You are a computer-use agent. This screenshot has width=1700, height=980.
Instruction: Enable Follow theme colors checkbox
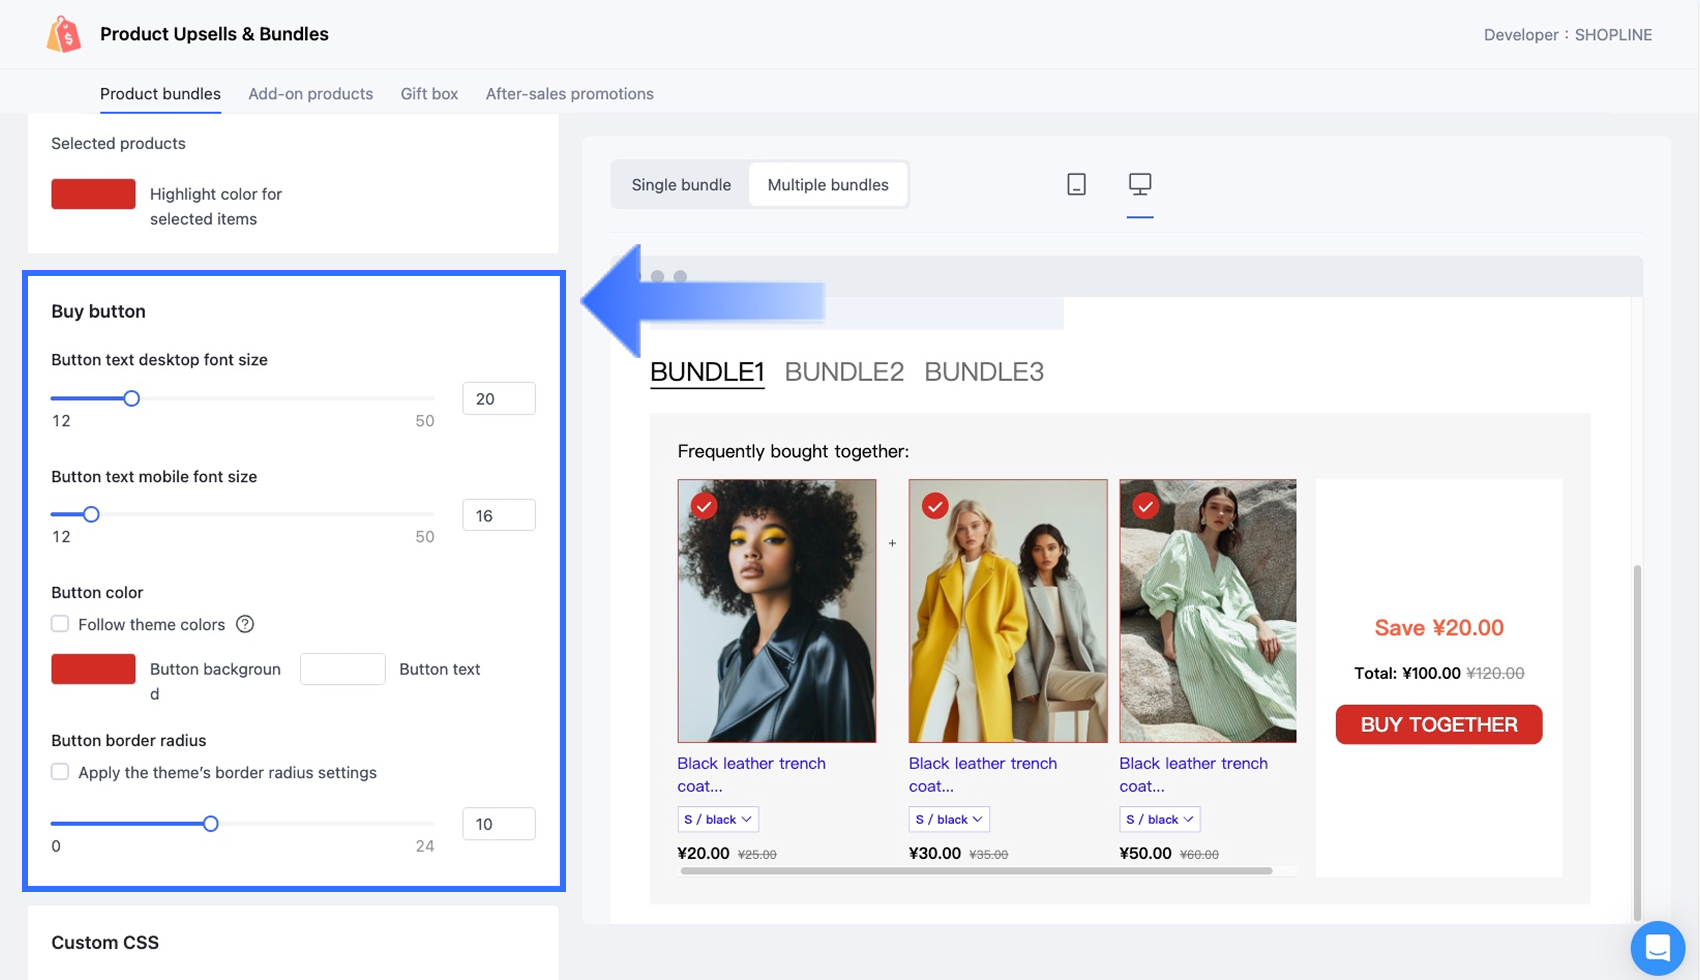[60, 624]
